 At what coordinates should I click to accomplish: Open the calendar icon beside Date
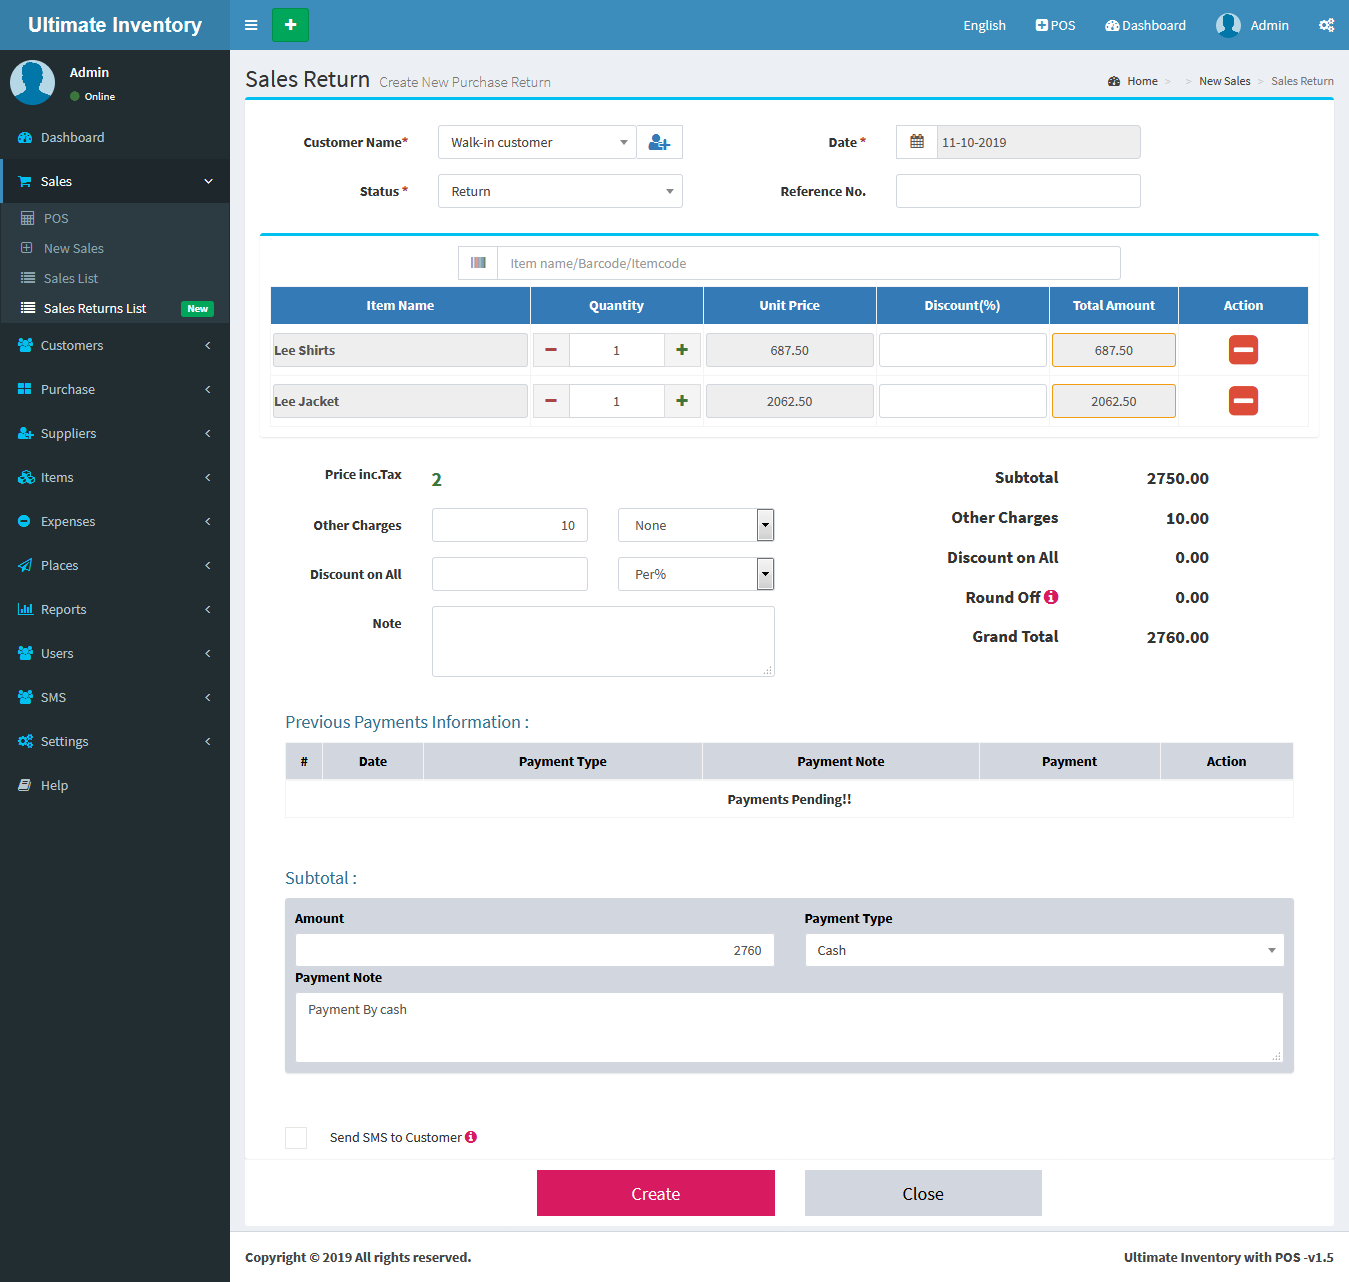[916, 142]
